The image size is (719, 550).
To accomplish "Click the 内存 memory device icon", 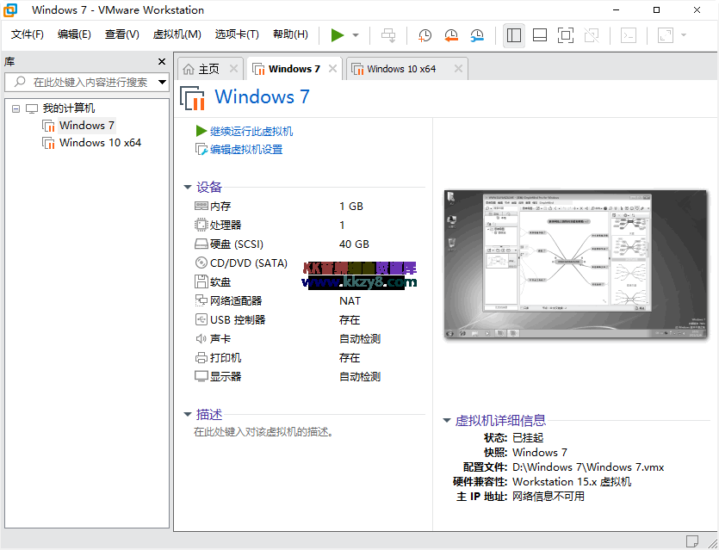I will [201, 206].
